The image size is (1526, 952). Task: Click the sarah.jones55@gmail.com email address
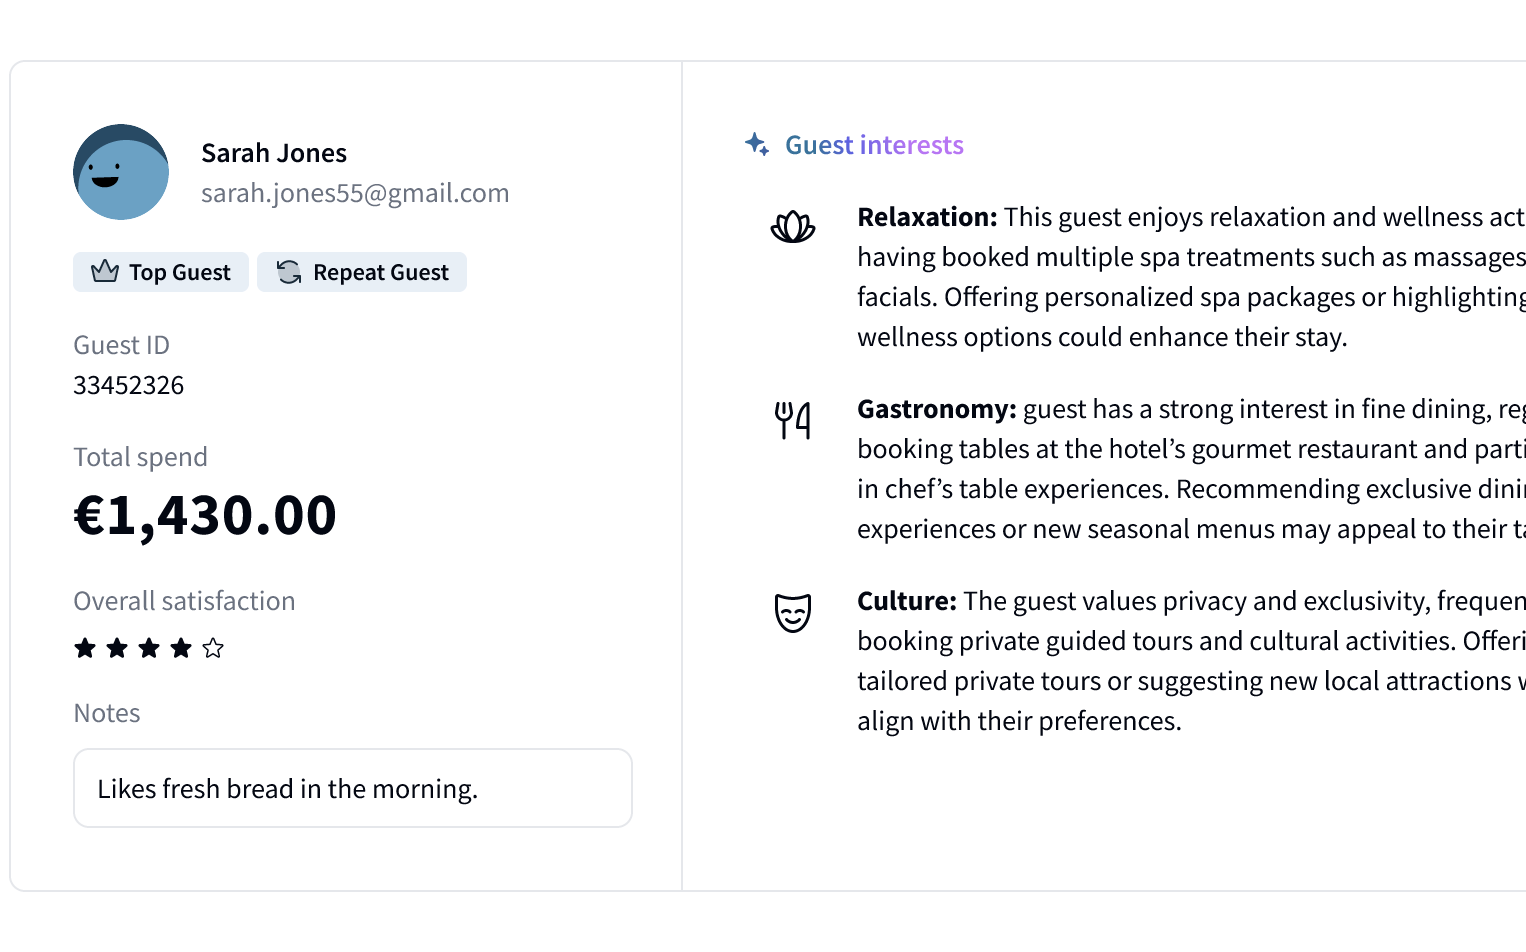[355, 193]
